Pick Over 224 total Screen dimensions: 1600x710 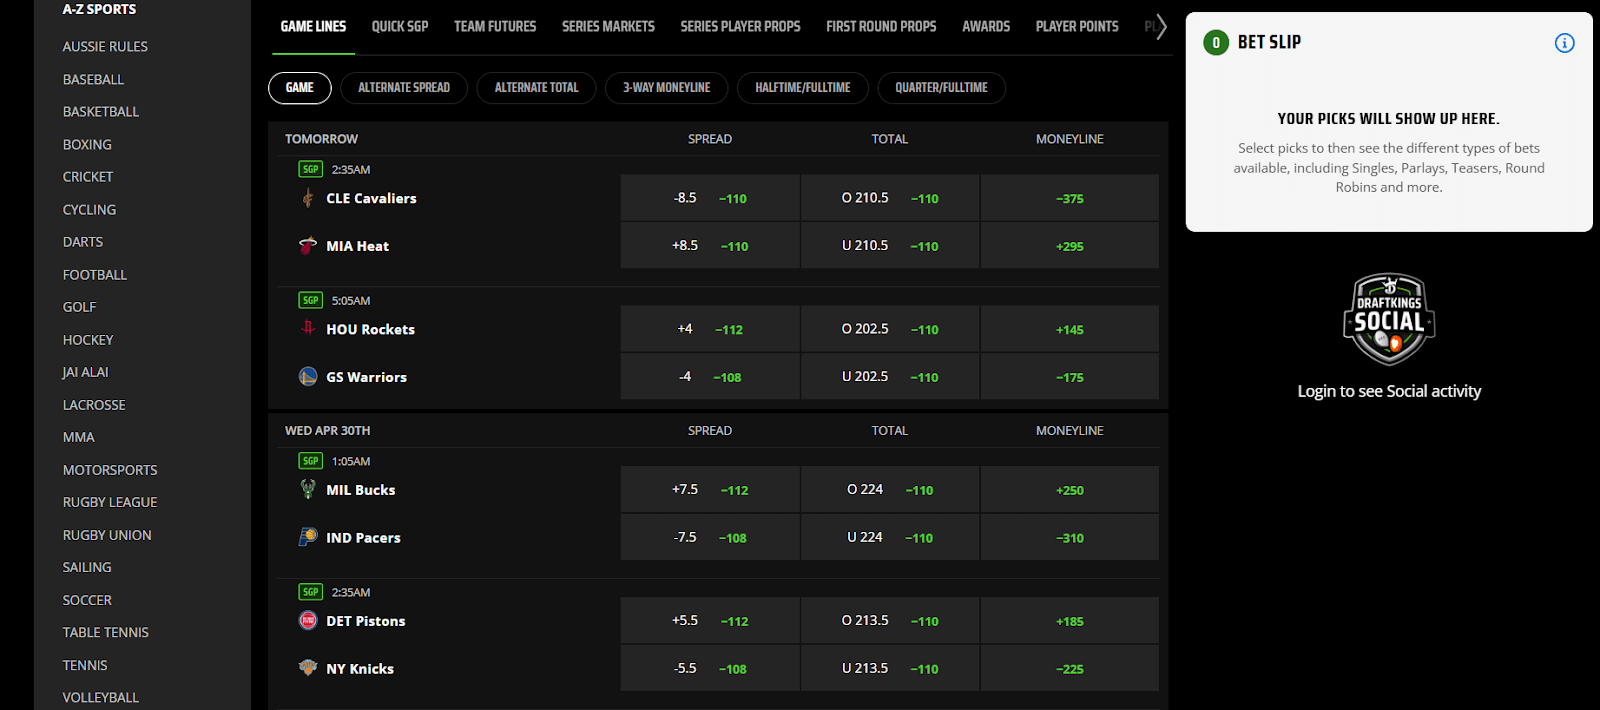[x=890, y=490]
